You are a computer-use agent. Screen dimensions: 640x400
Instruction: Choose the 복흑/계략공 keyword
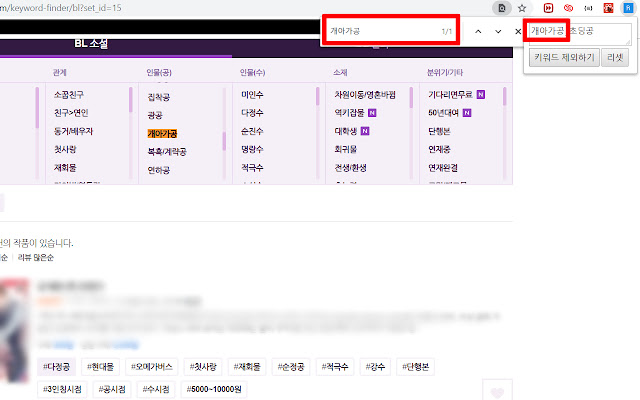pos(167,152)
